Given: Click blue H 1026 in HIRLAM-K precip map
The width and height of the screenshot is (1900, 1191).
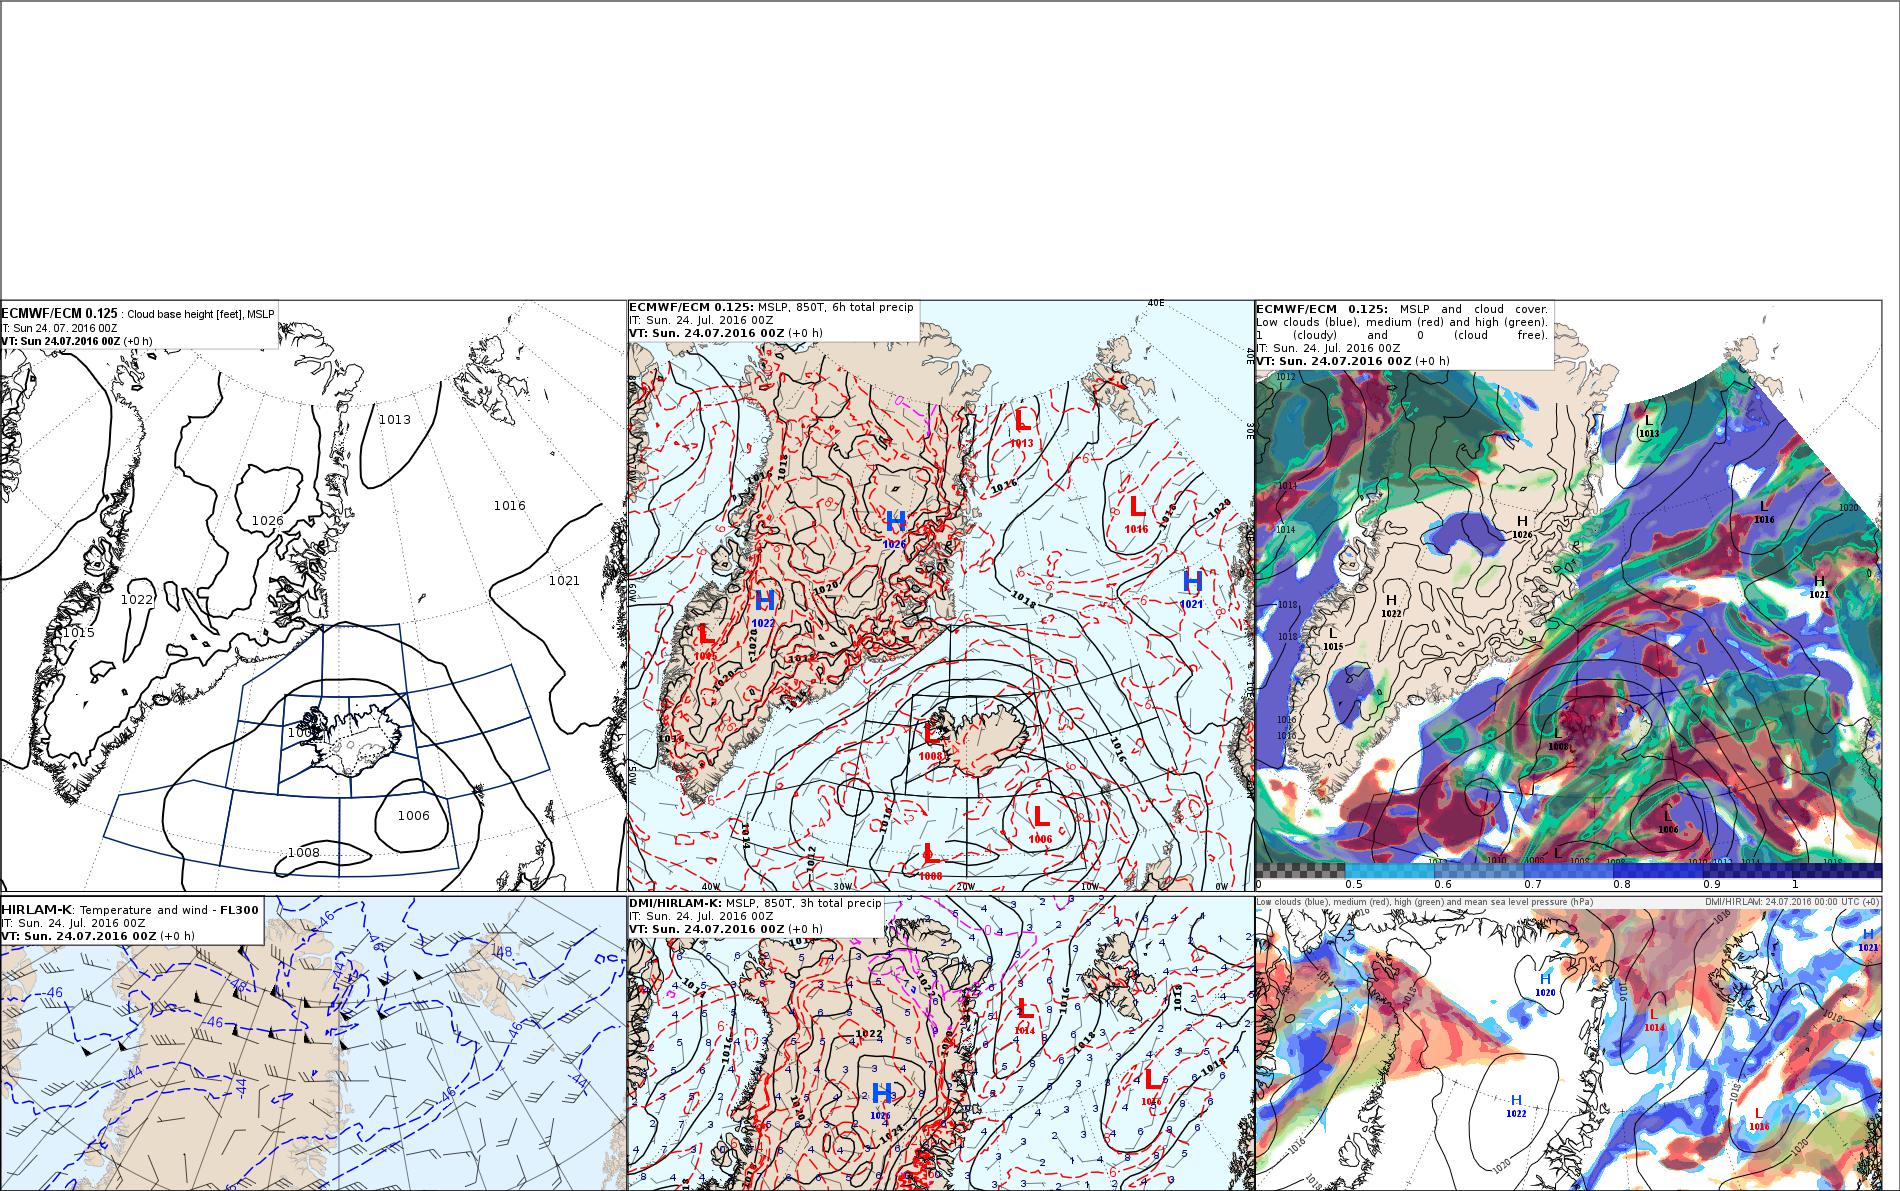Looking at the screenshot, I should 881,1099.
